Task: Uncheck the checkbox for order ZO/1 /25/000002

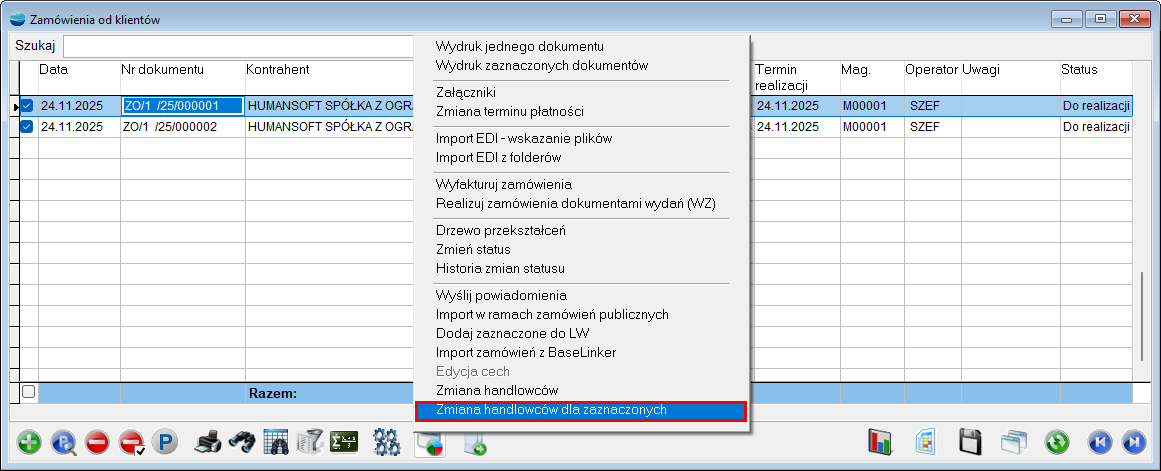Action: (27, 126)
